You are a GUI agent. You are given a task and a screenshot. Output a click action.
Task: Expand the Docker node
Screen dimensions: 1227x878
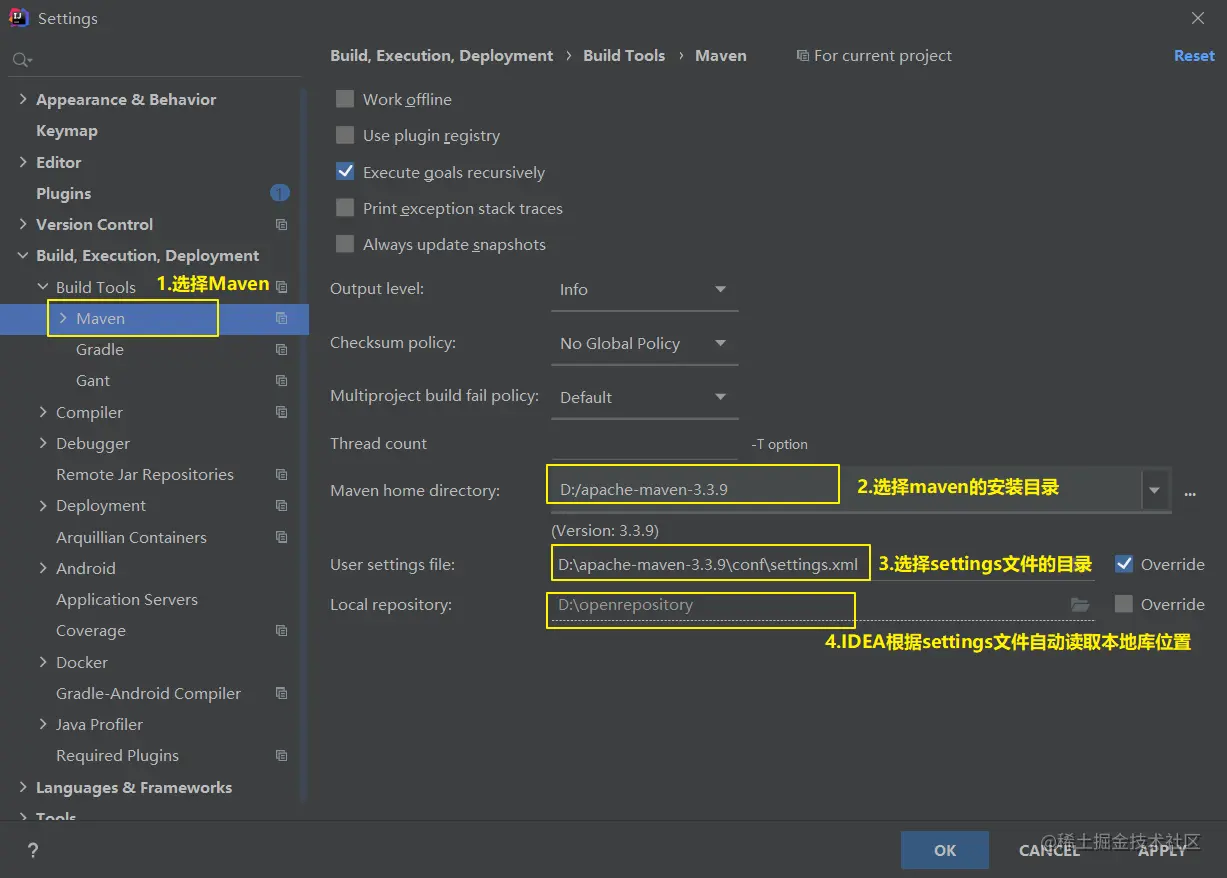click(43, 662)
